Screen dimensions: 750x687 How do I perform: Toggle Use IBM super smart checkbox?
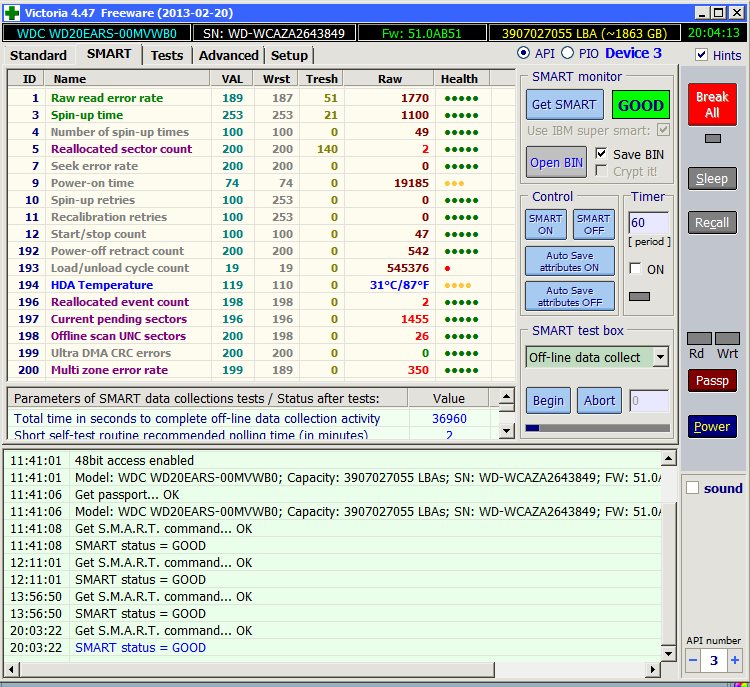[x=663, y=130]
